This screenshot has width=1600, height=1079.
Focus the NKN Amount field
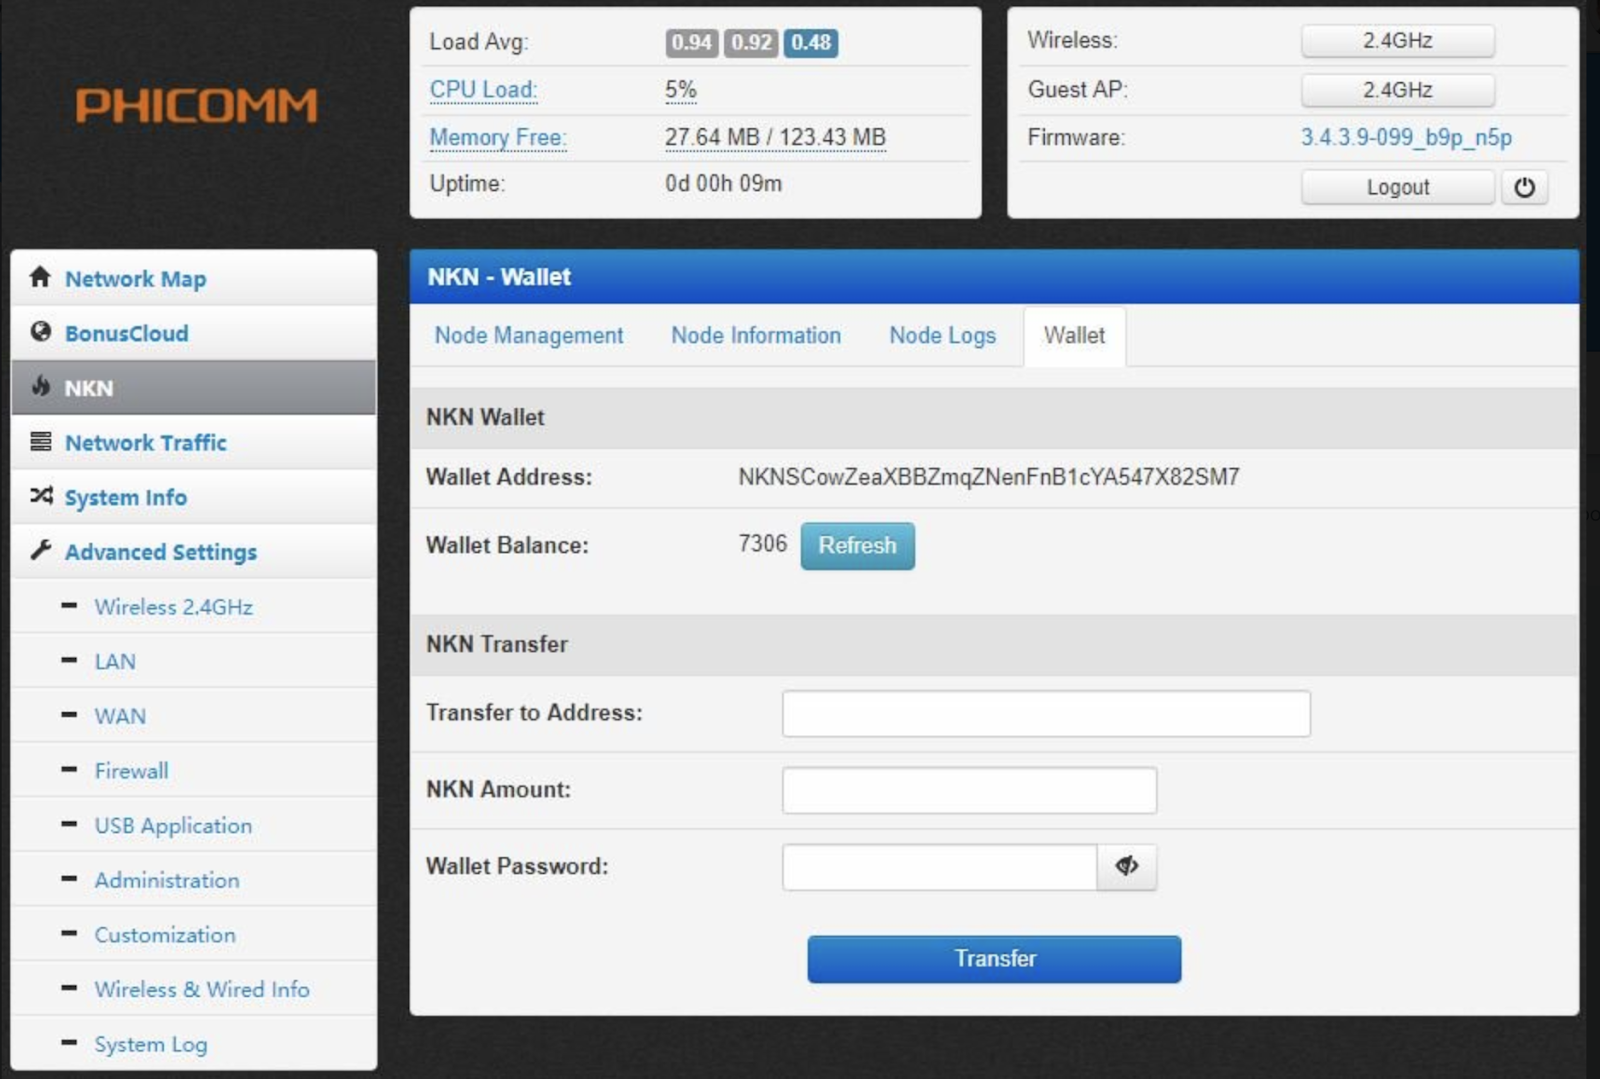click(969, 790)
